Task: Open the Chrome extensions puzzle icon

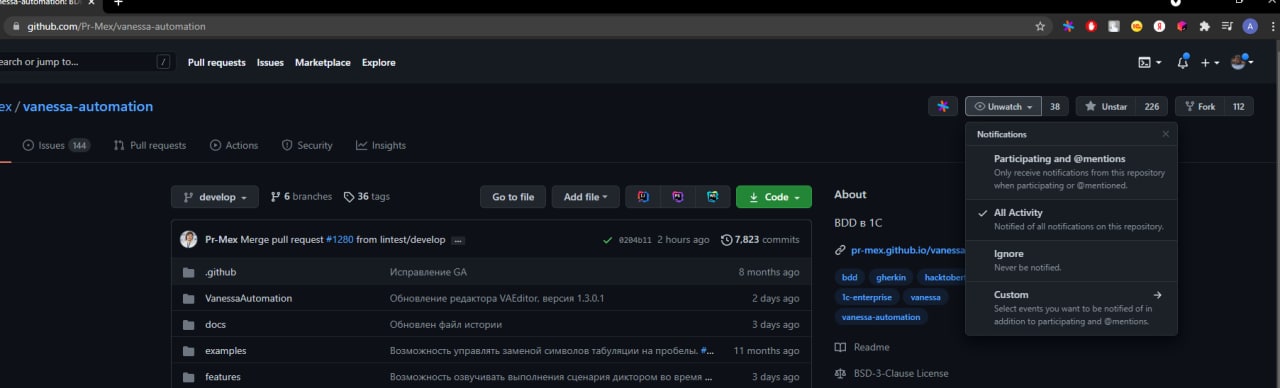Action: coord(1204,26)
